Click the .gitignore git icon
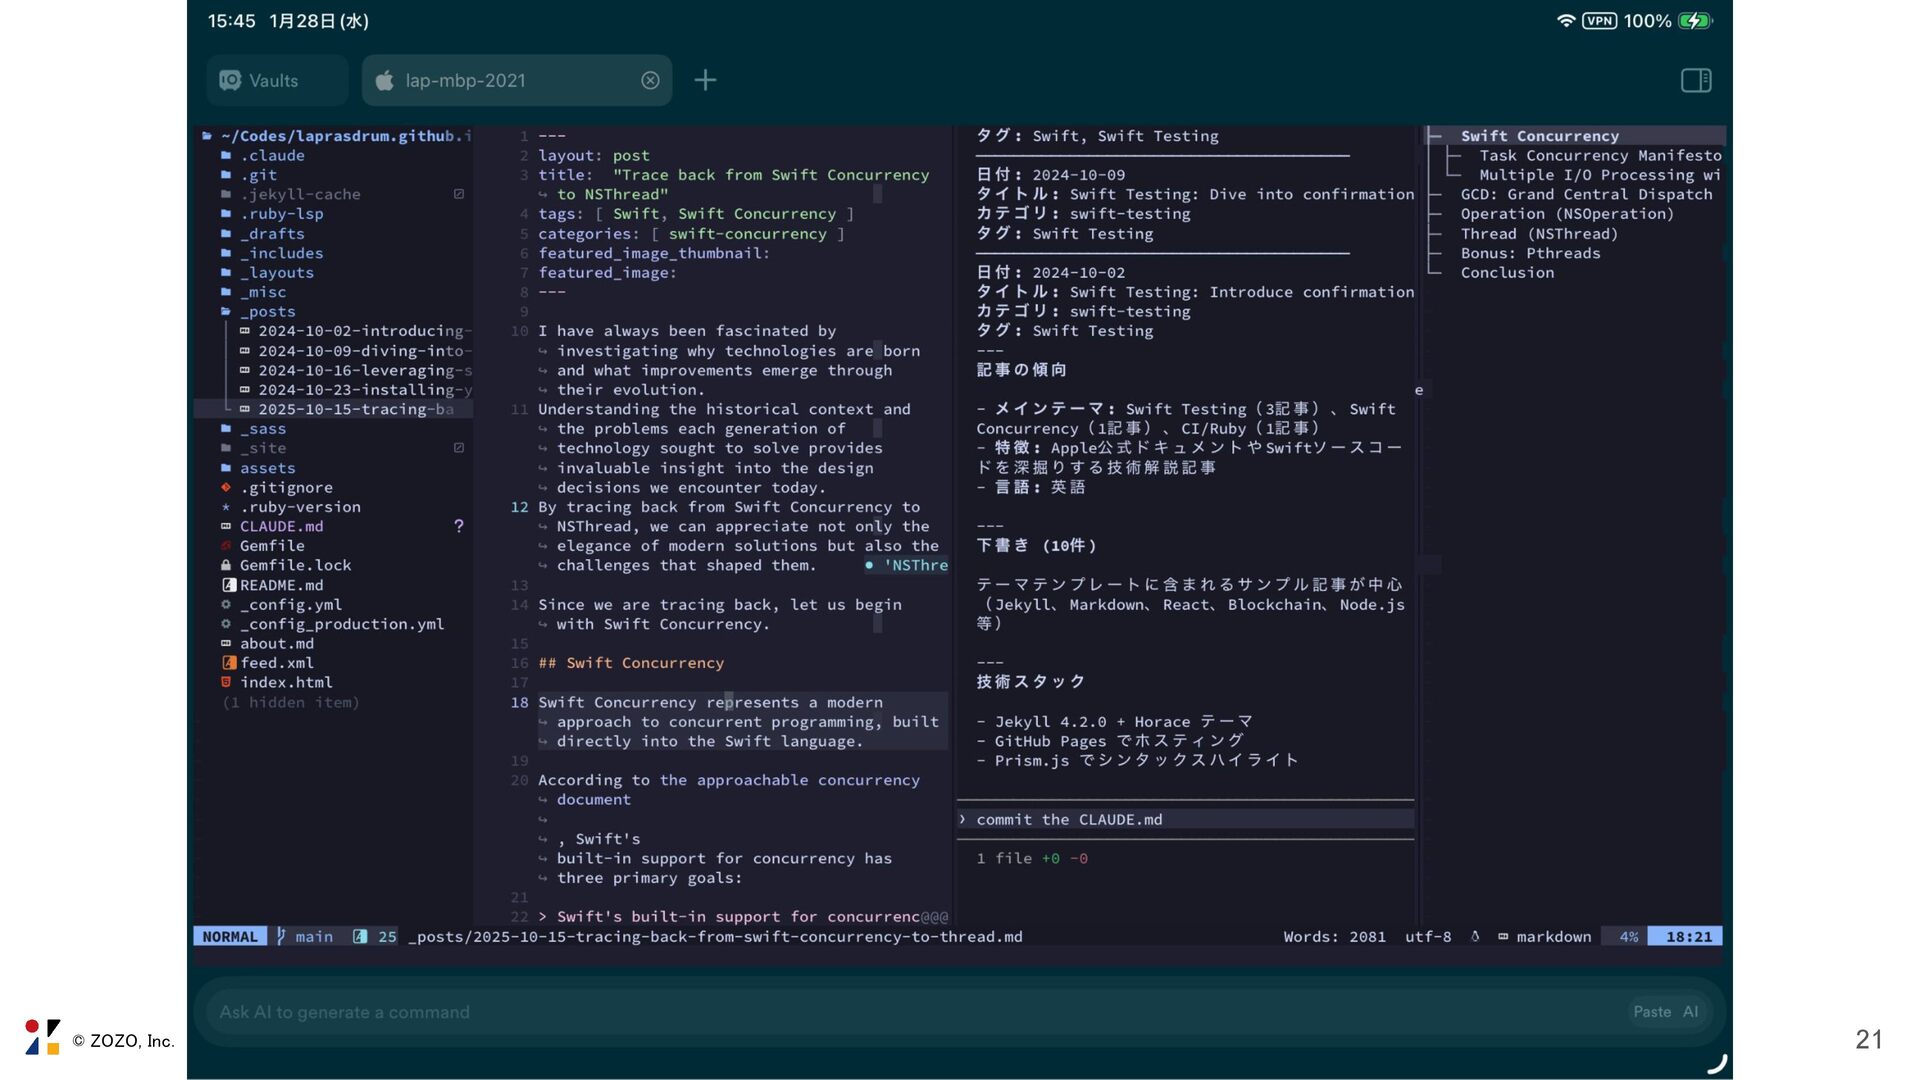 point(226,488)
